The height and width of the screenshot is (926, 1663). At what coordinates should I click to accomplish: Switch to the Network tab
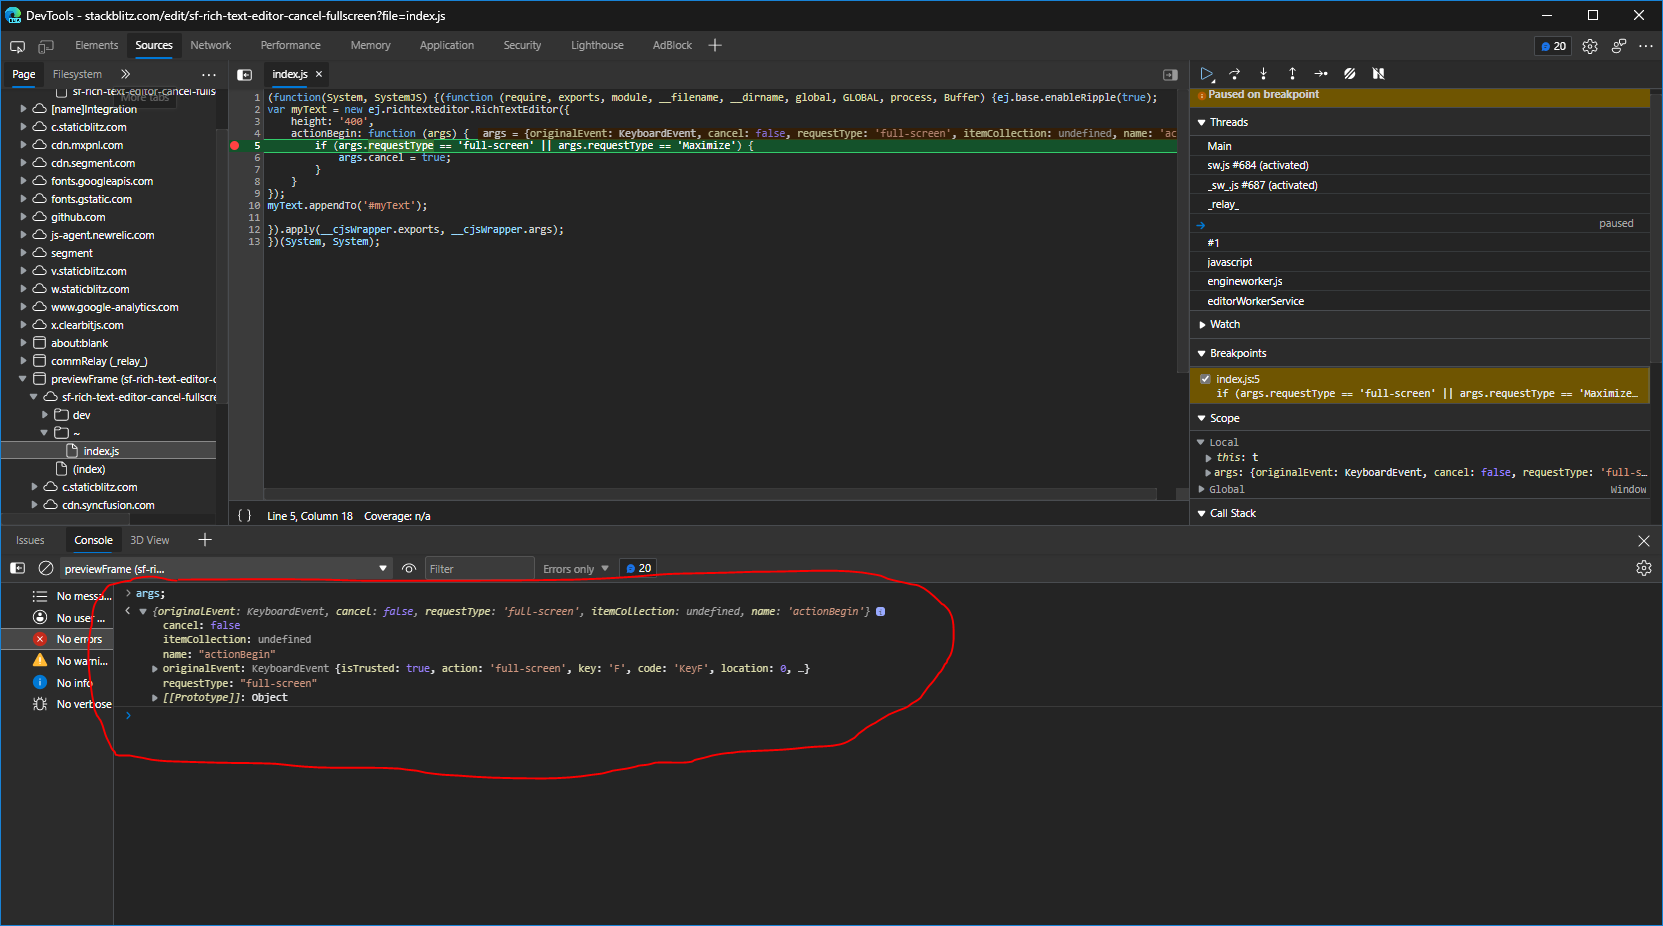point(210,46)
